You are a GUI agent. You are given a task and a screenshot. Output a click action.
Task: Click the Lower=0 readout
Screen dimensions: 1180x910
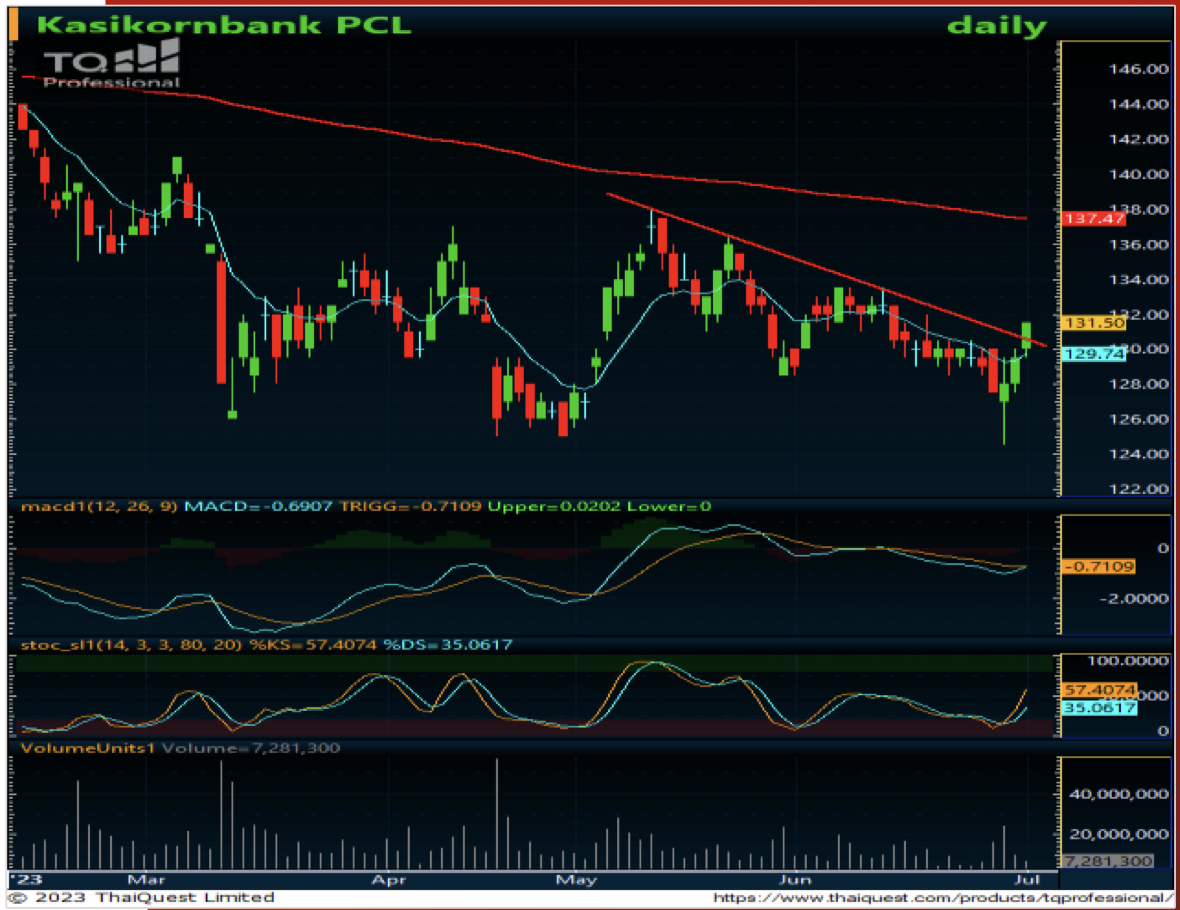coord(669,507)
